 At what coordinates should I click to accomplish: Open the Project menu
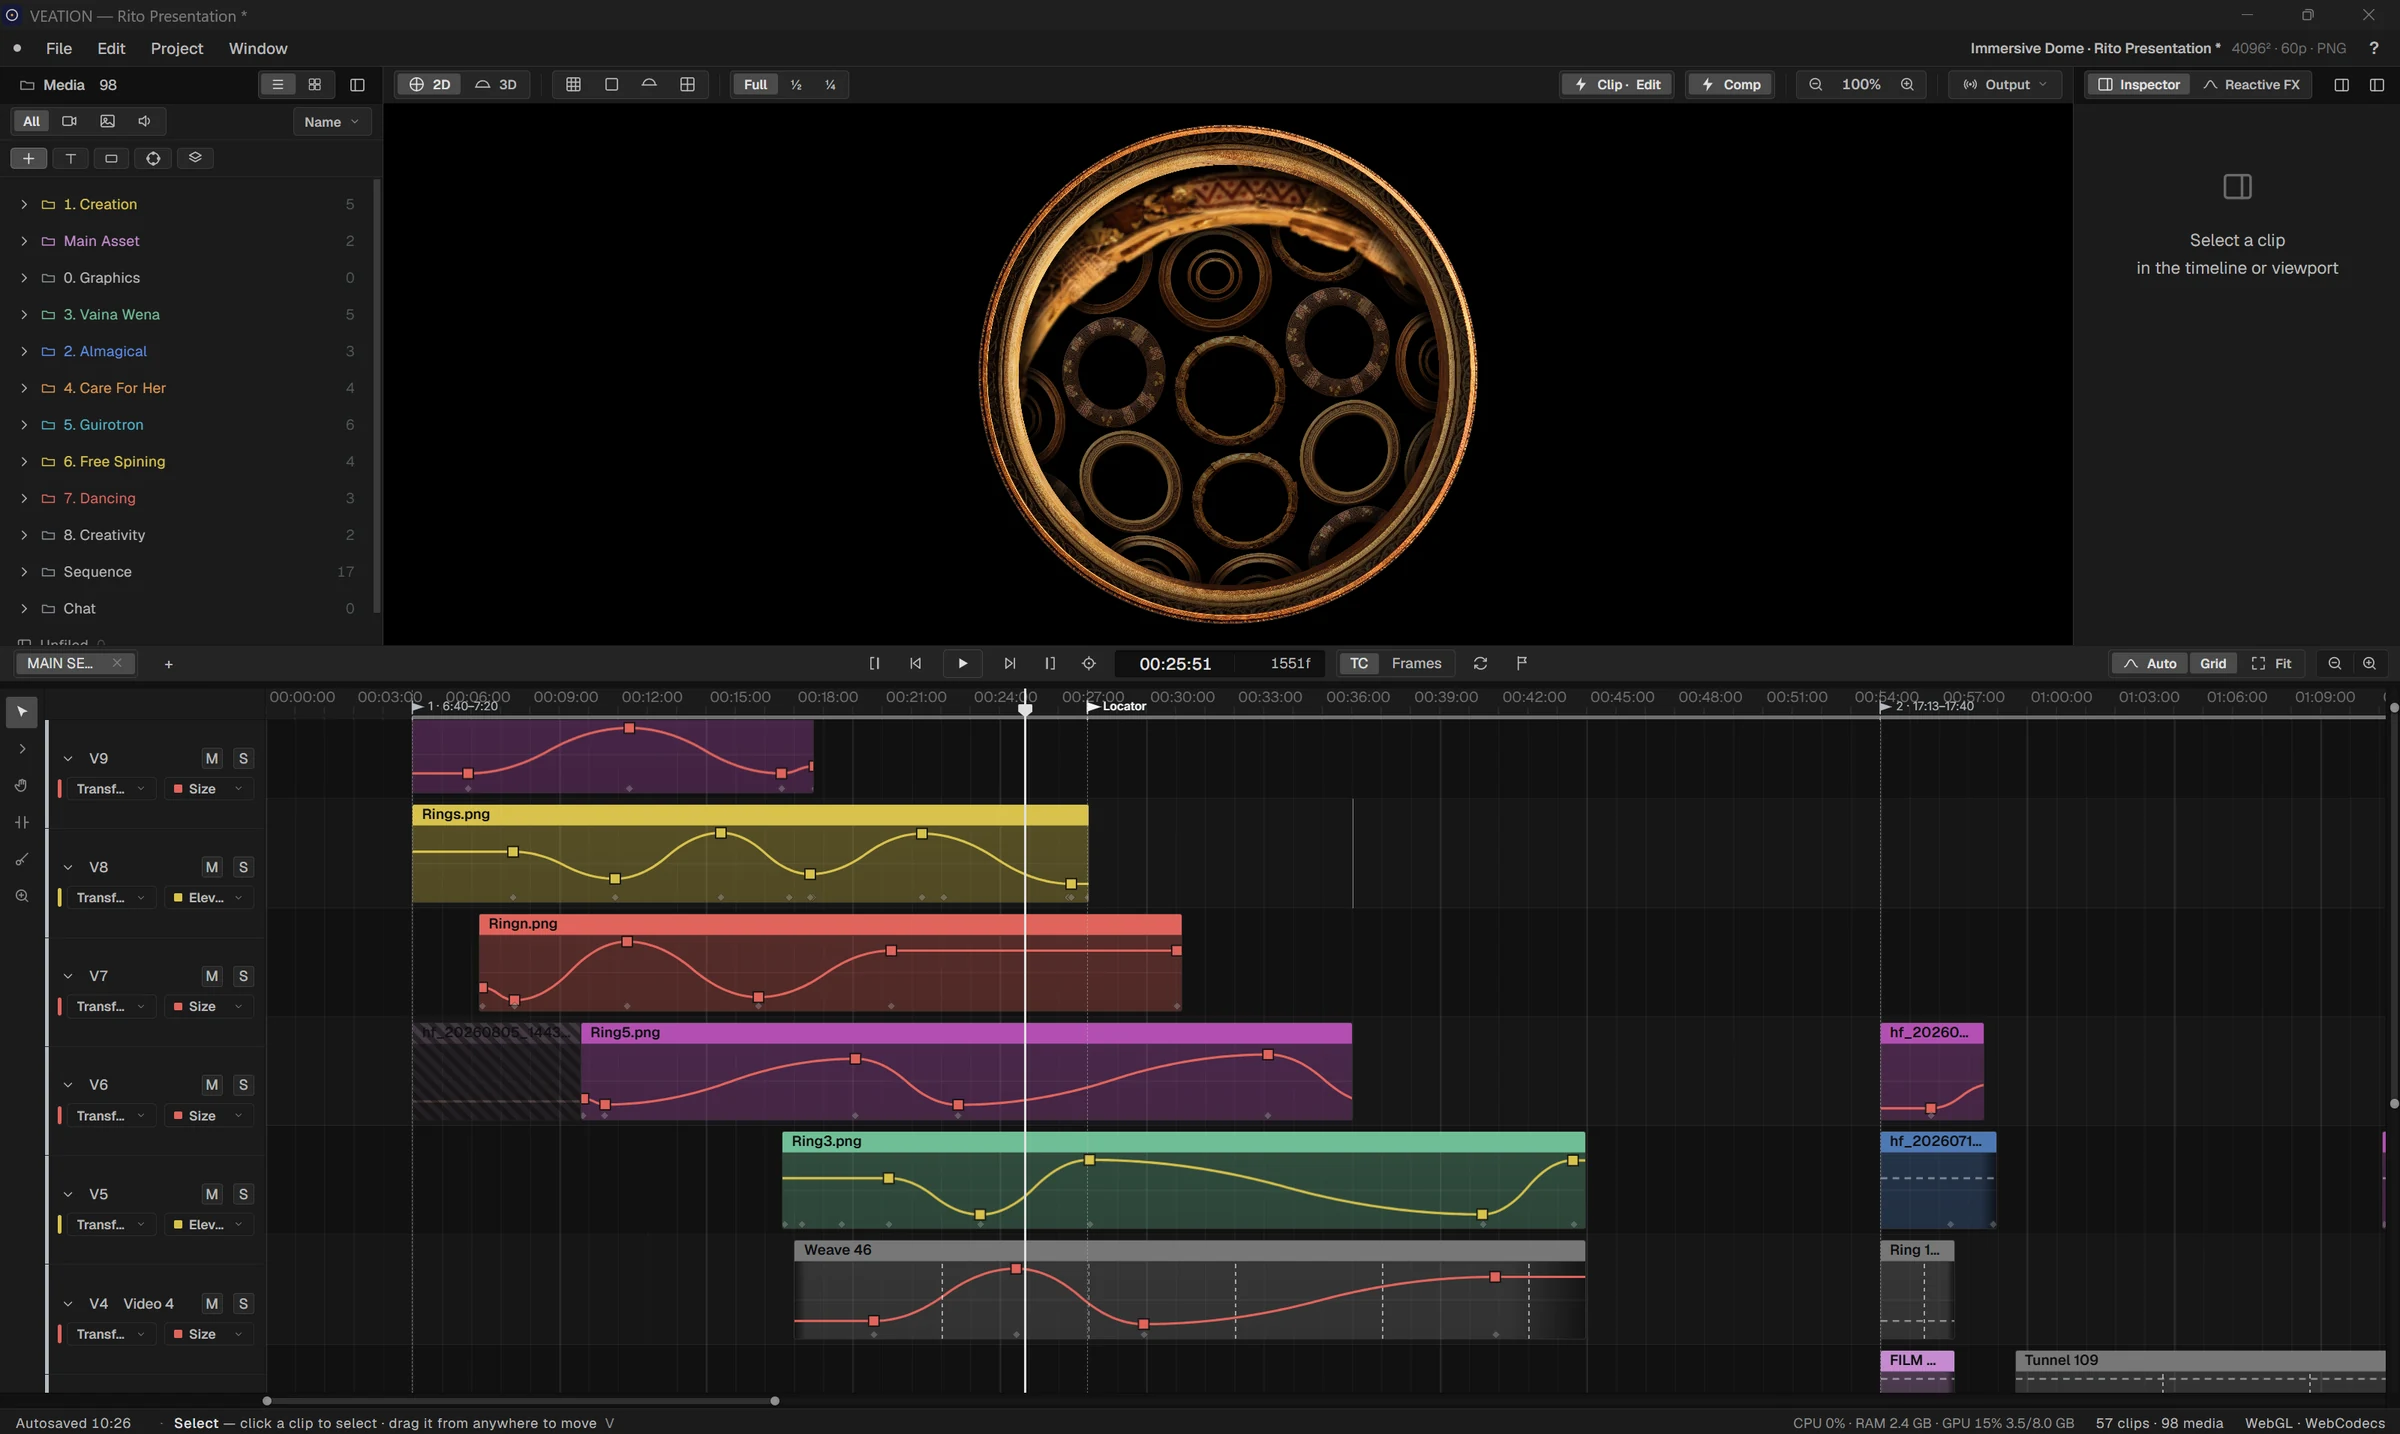[177, 48]
